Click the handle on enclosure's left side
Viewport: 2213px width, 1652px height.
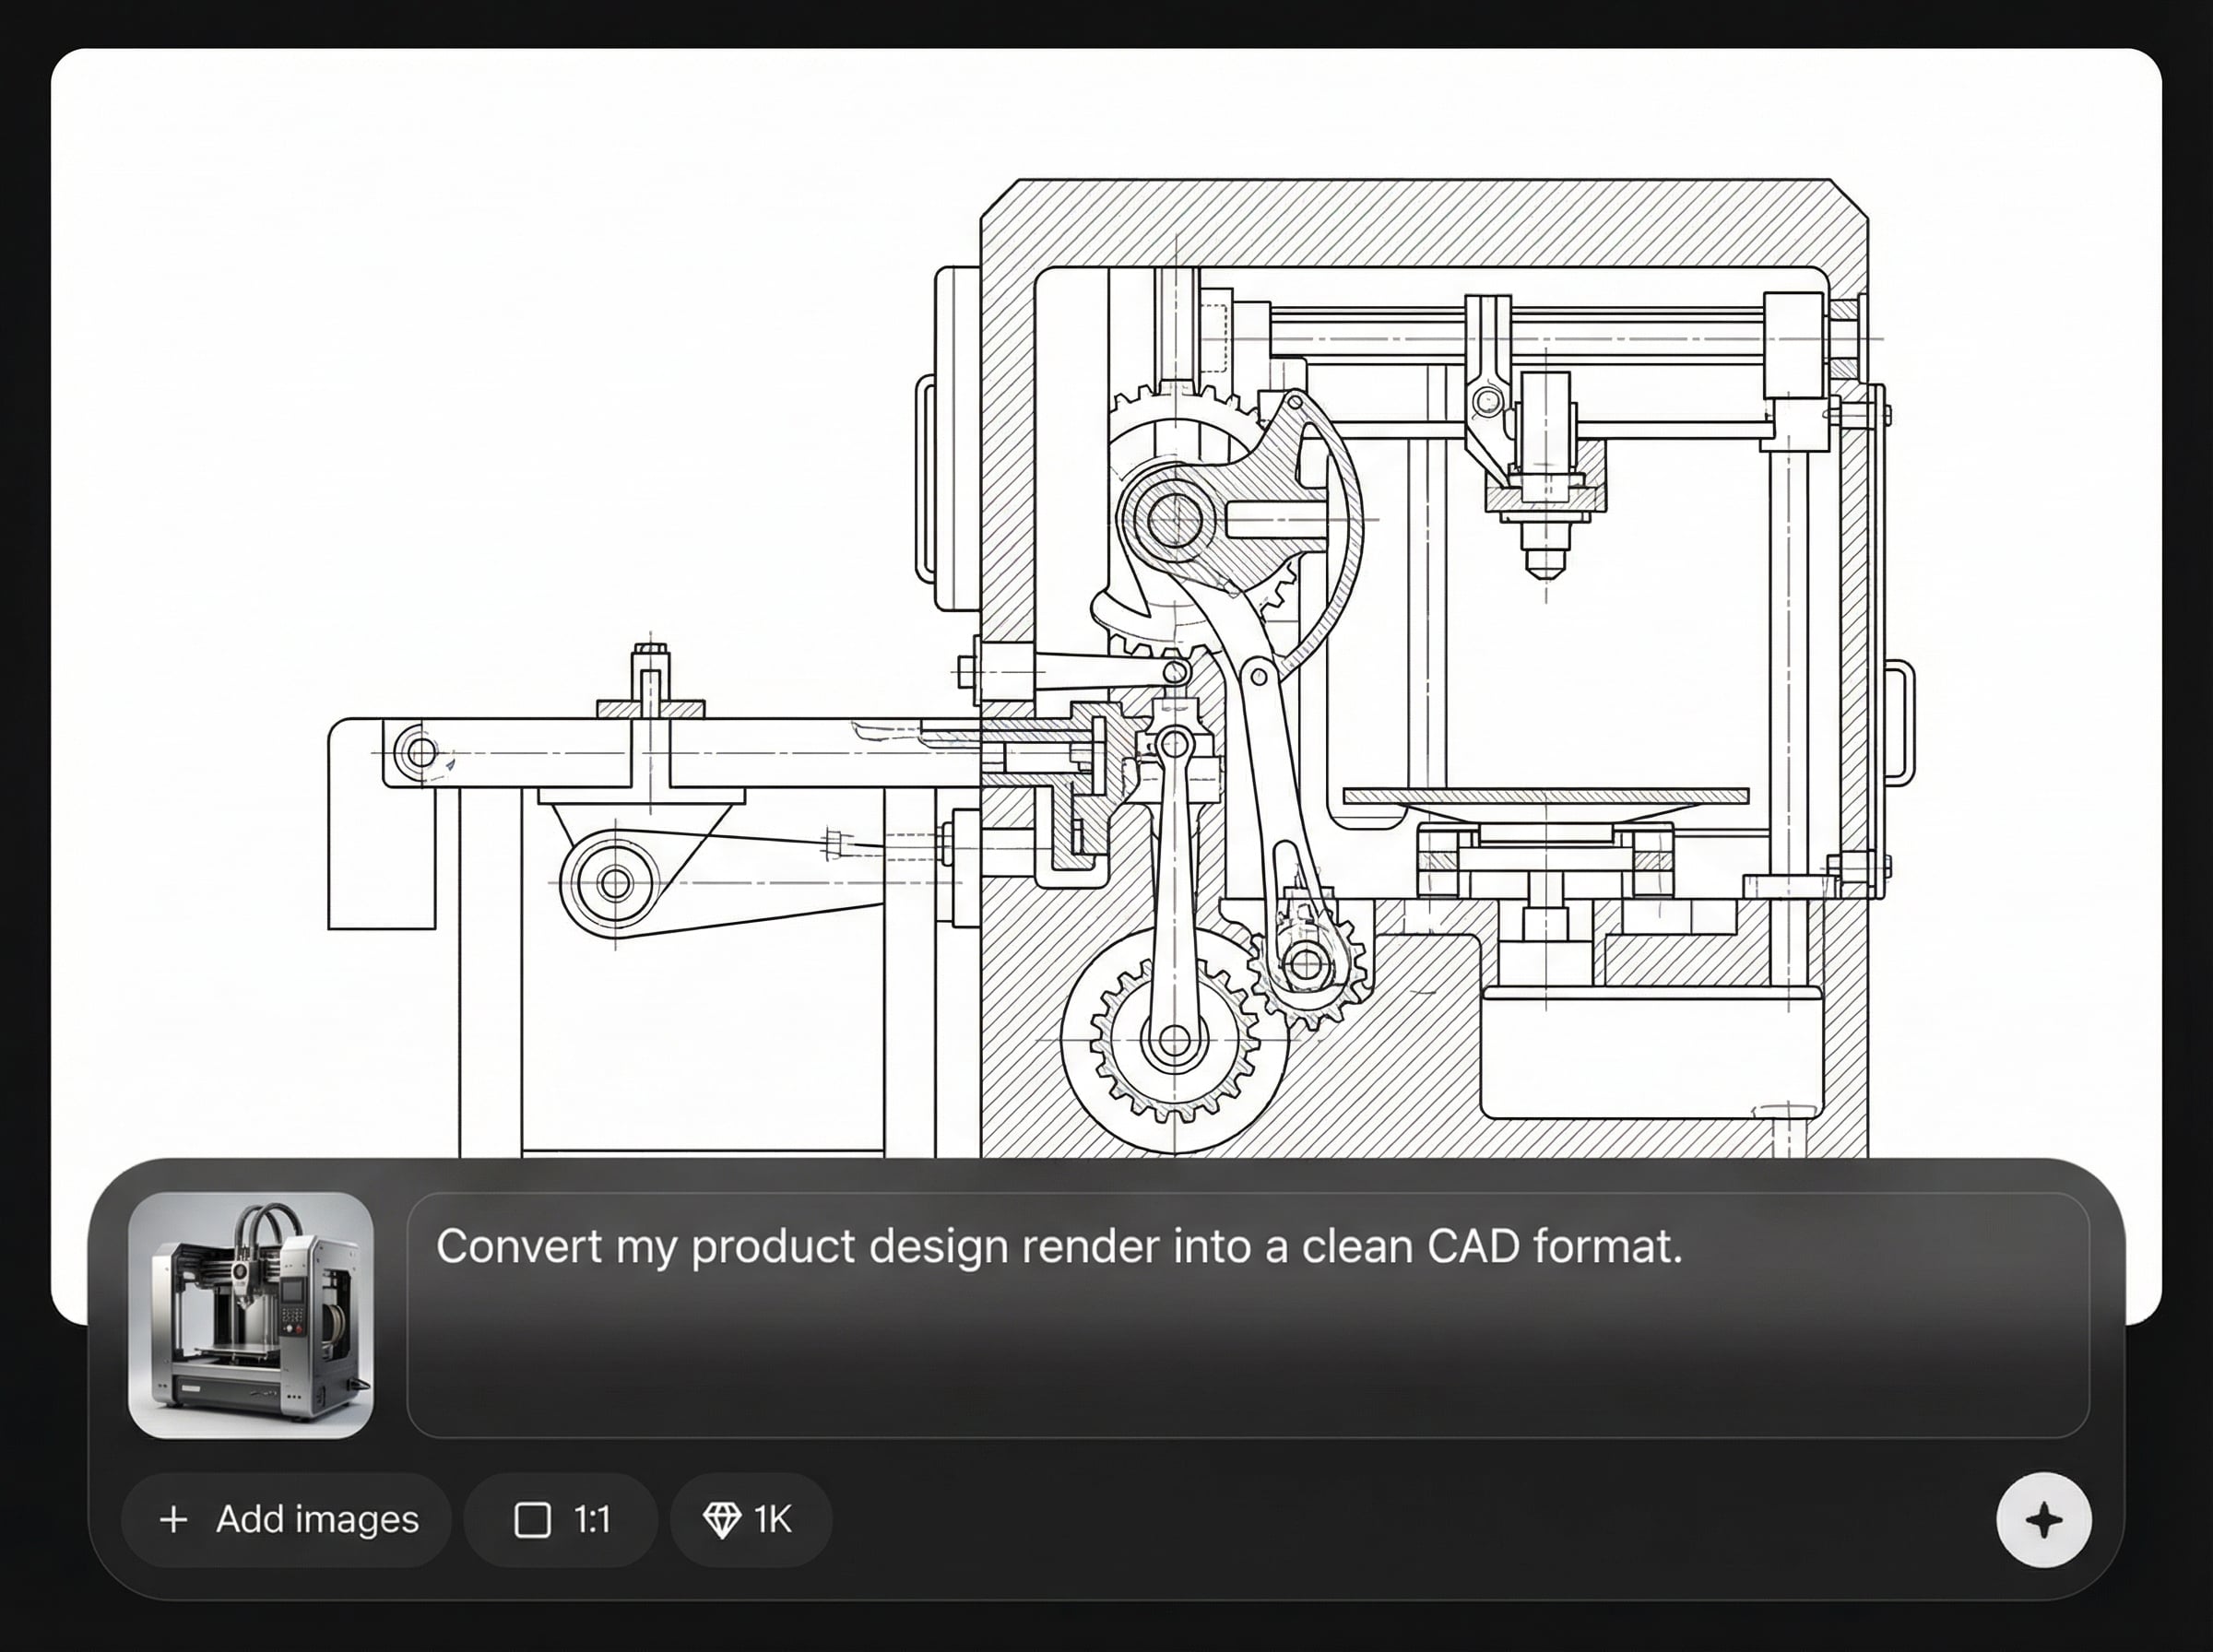pyautogui.click(x=924, y=478)
